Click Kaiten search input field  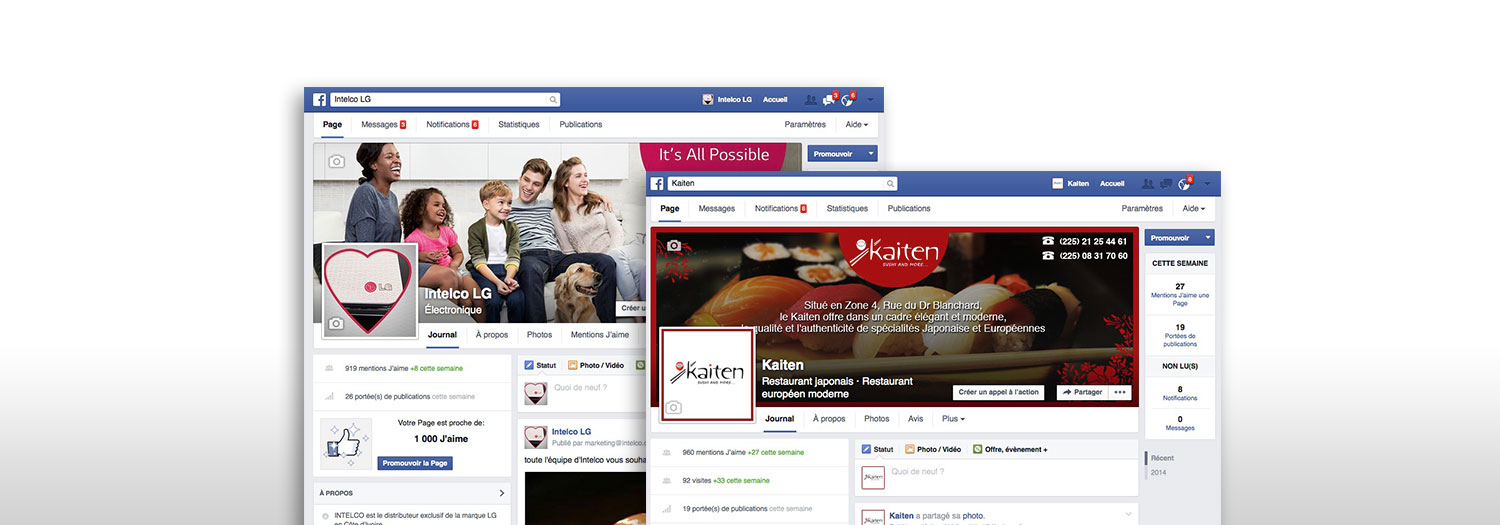click(782, 184)
